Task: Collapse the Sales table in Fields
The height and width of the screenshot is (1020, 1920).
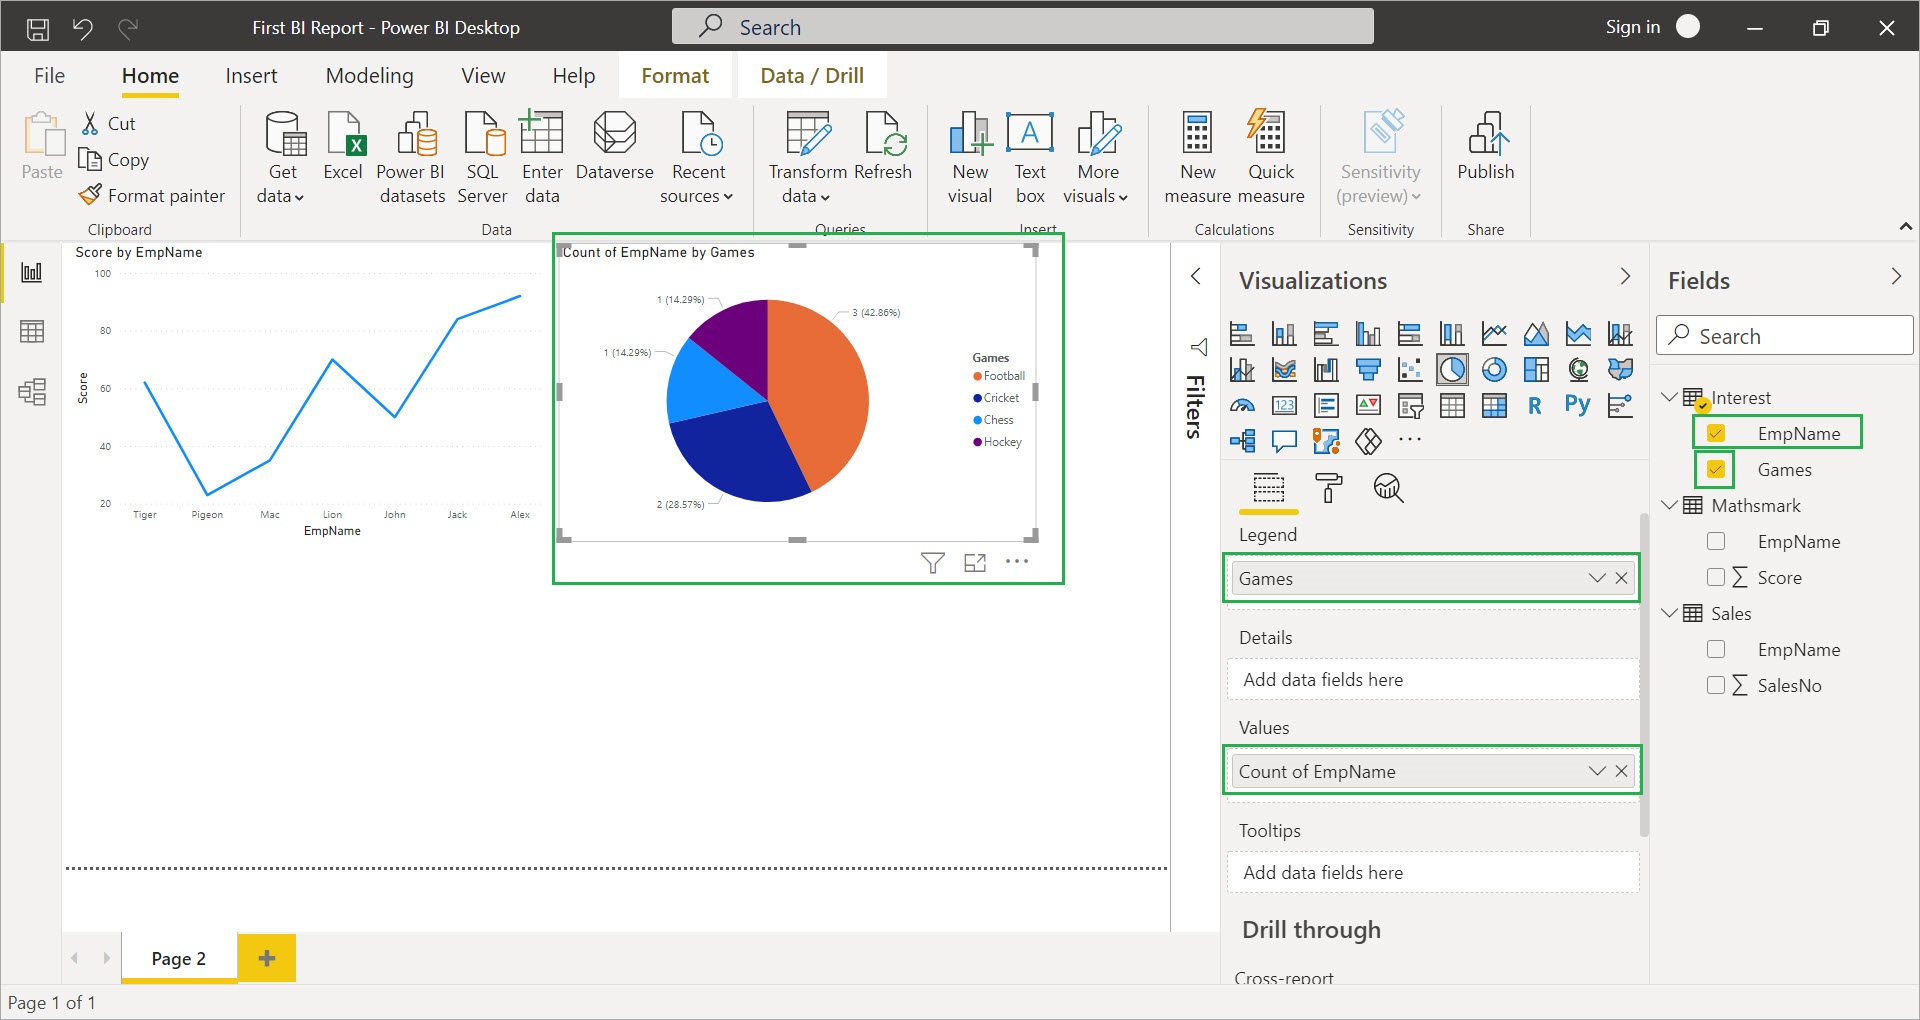Action: pyautogui.click(x=1668, y=613)
